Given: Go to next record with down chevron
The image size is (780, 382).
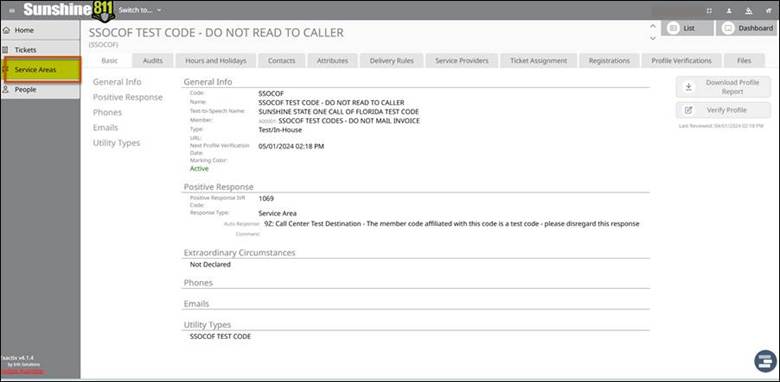Looking at the screenshot, I should (x=653, y=38).
